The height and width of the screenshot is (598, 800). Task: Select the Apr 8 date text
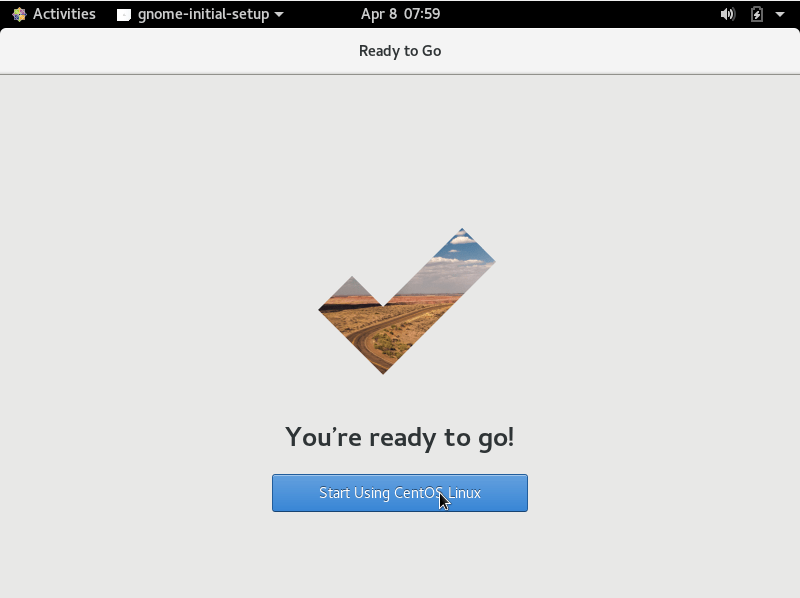tap(379, 14)
